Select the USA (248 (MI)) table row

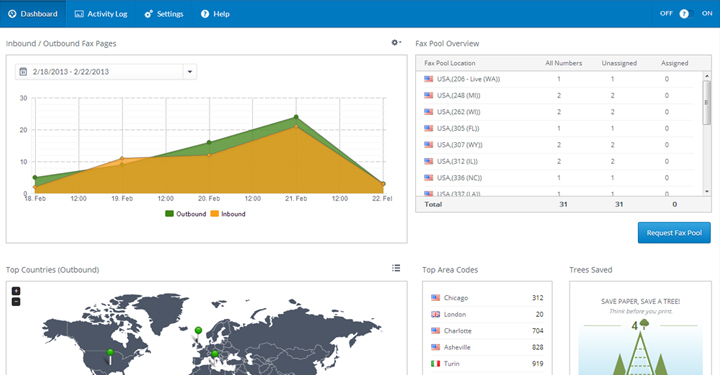558,95
